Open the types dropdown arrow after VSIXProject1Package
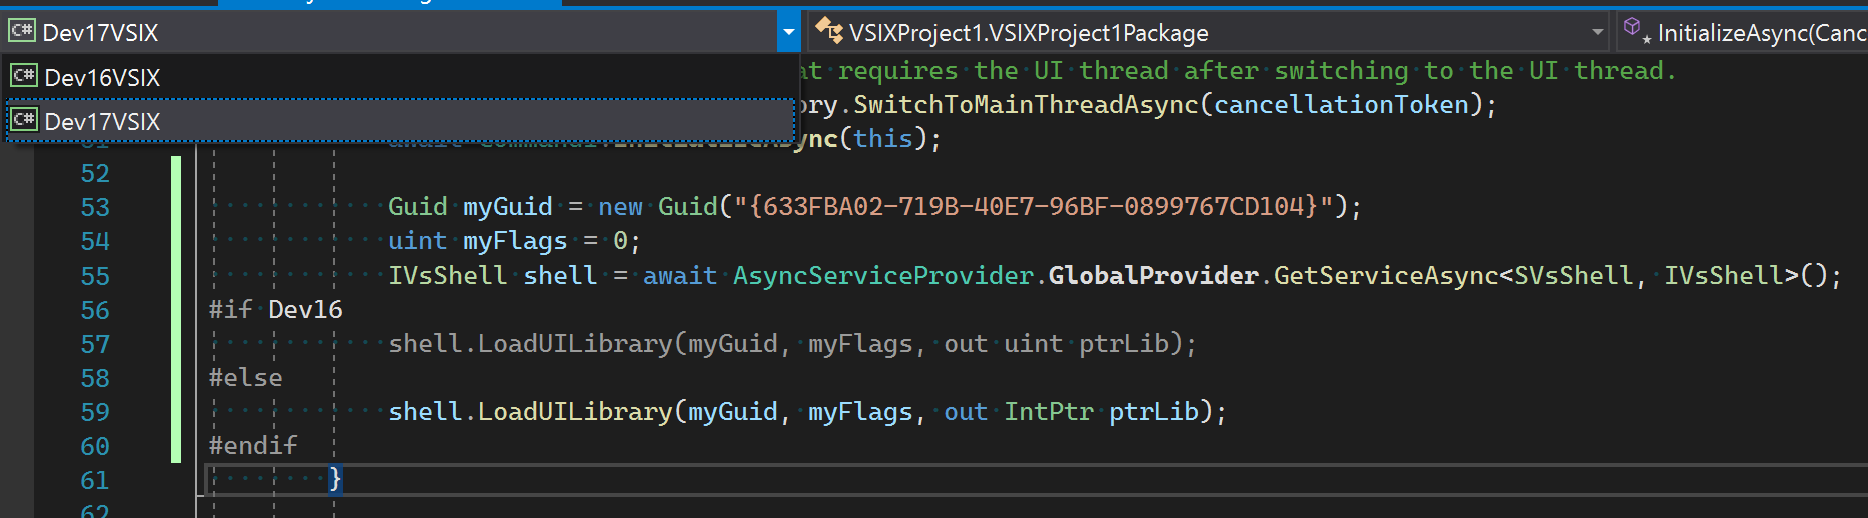The image size is (1868, 518). [1597, 32]
